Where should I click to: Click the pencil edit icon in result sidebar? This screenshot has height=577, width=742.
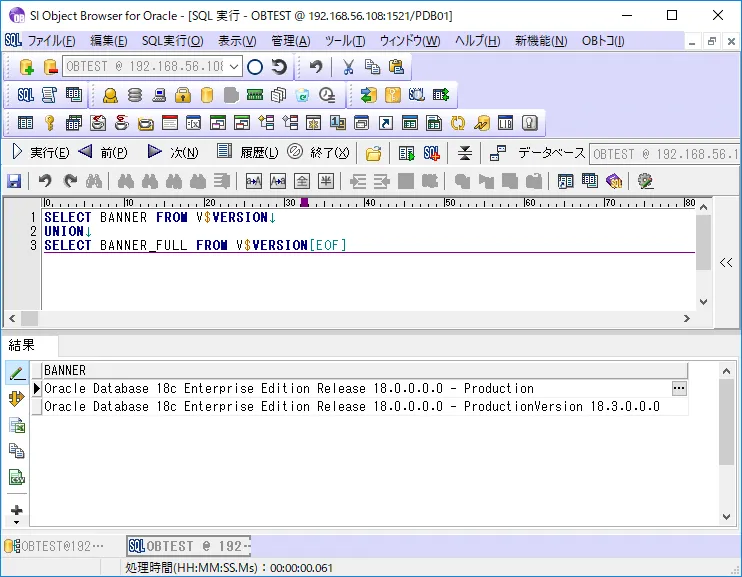[x=17, y=373]
